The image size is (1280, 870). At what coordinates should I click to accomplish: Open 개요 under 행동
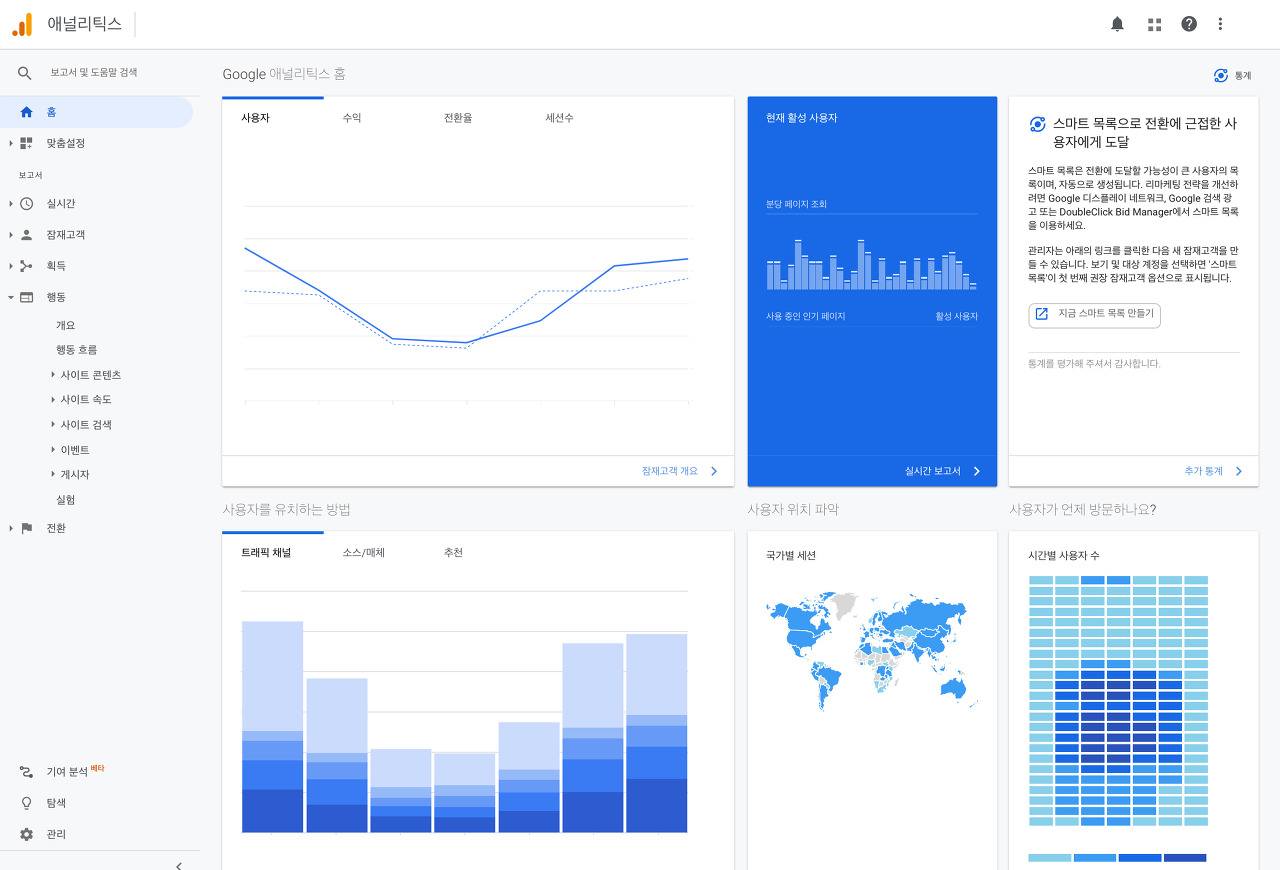[65, 325]
